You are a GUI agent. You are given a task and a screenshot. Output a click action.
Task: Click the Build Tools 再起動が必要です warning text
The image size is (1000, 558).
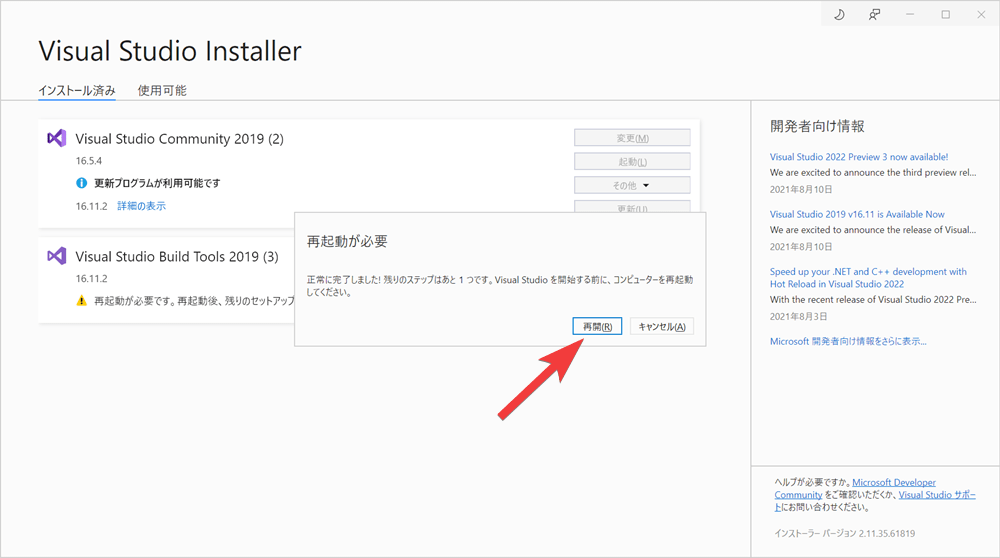[194, 300]
